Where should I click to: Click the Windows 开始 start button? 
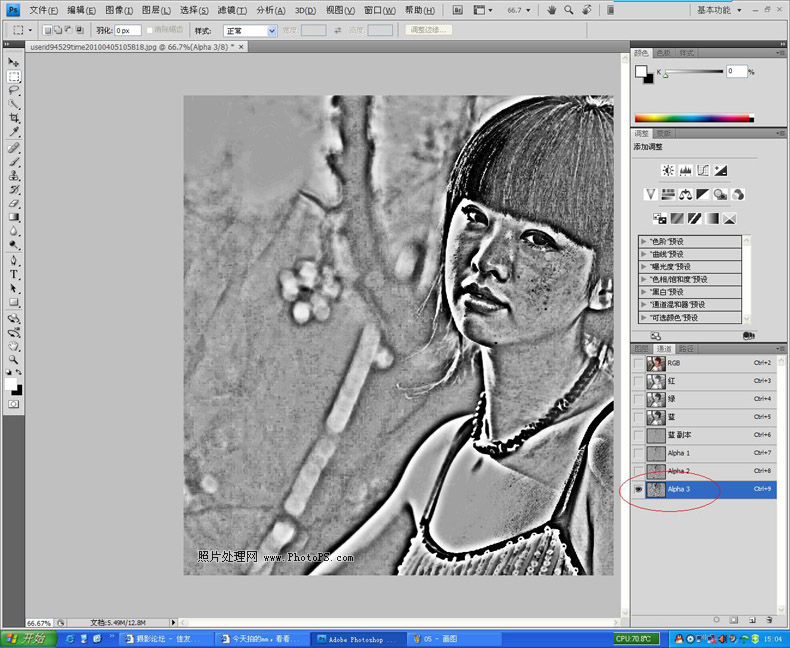[x=28, y=639]
